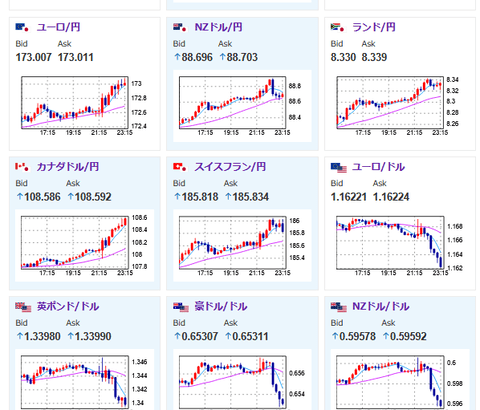Open the NZドル/円 currency pair link
The image size is (480, 410).
218,27
